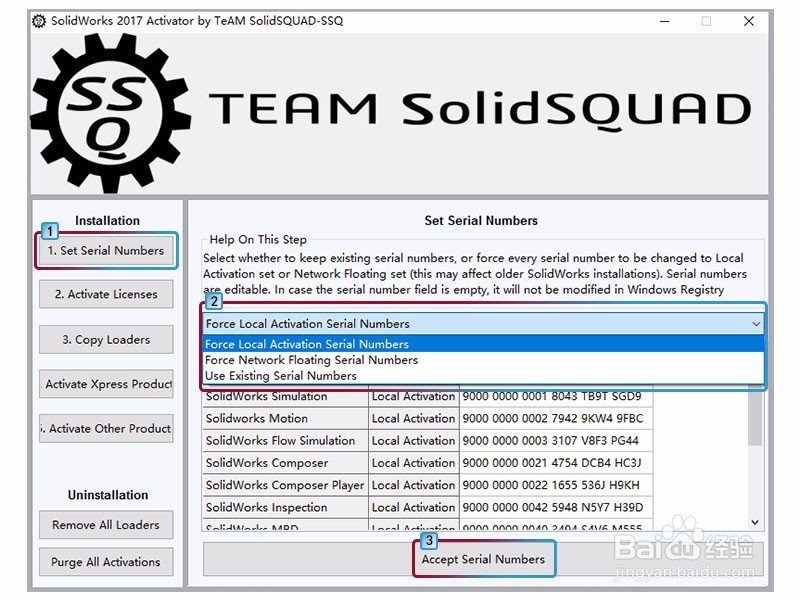
Task: Click Activate Xpress Products button
Action: pos(106,384)
